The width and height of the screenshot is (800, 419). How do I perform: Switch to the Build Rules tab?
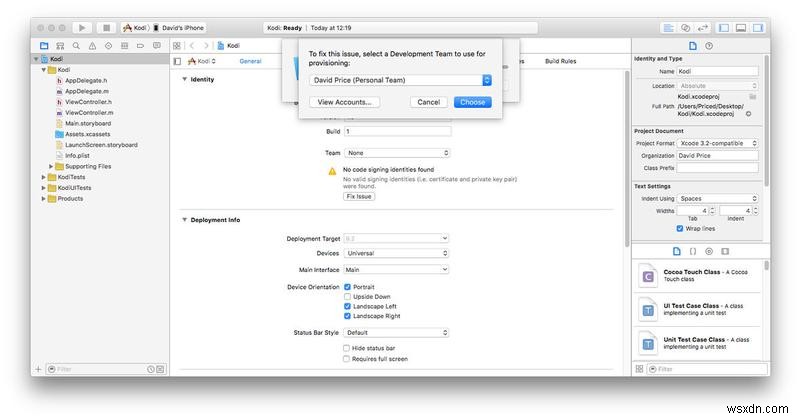pos(560,61)
